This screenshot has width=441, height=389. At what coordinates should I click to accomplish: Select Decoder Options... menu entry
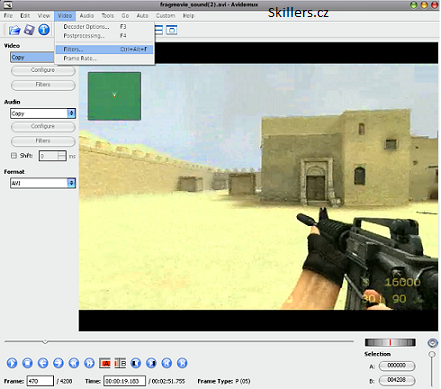[104, 27]
